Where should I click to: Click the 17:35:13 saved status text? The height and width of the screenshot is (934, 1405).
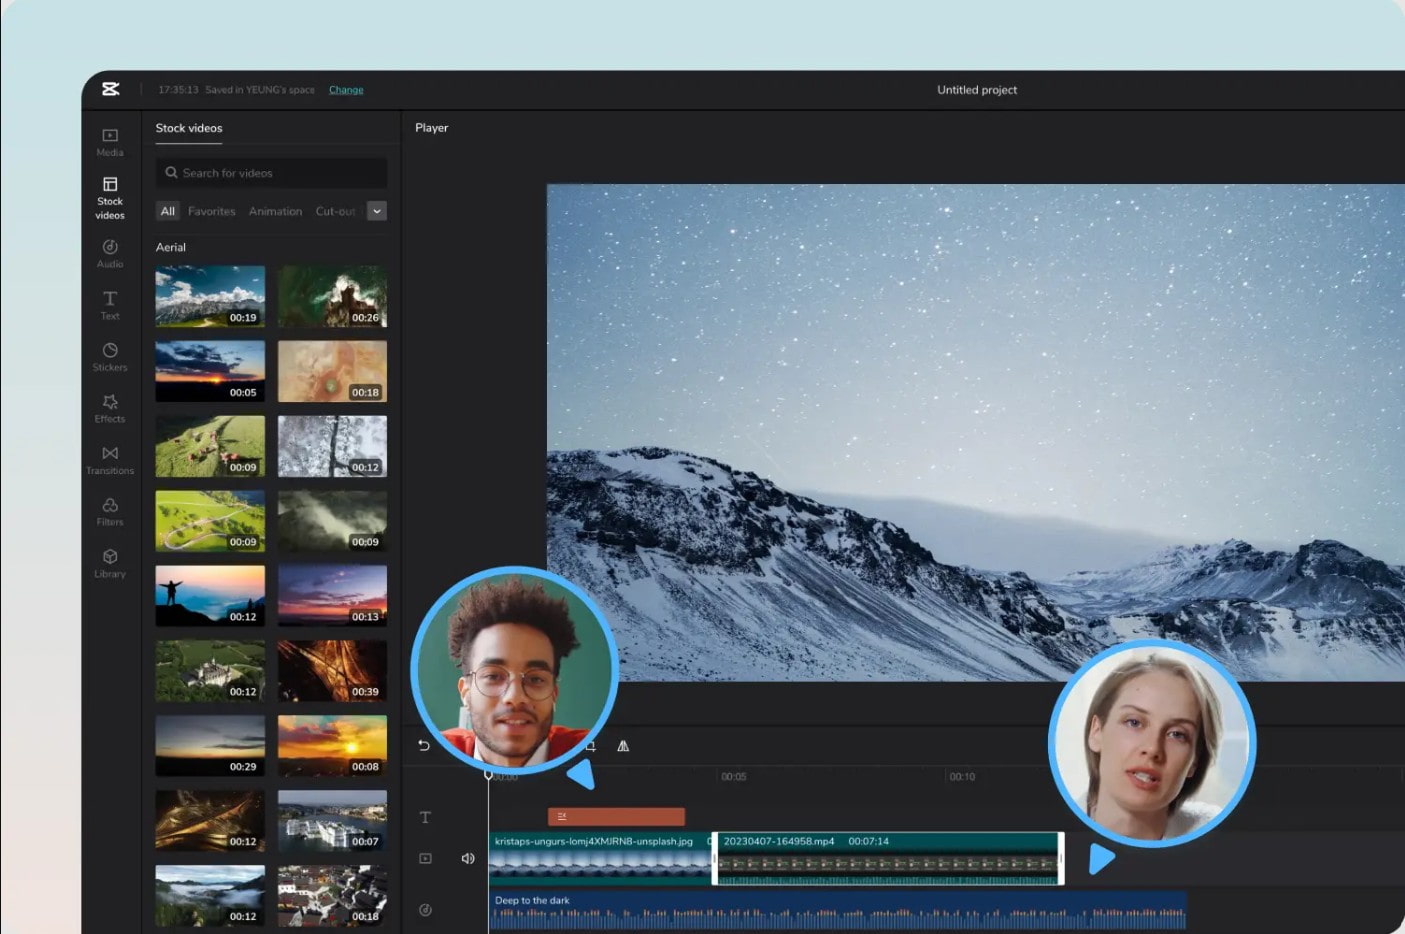[236, 90]
